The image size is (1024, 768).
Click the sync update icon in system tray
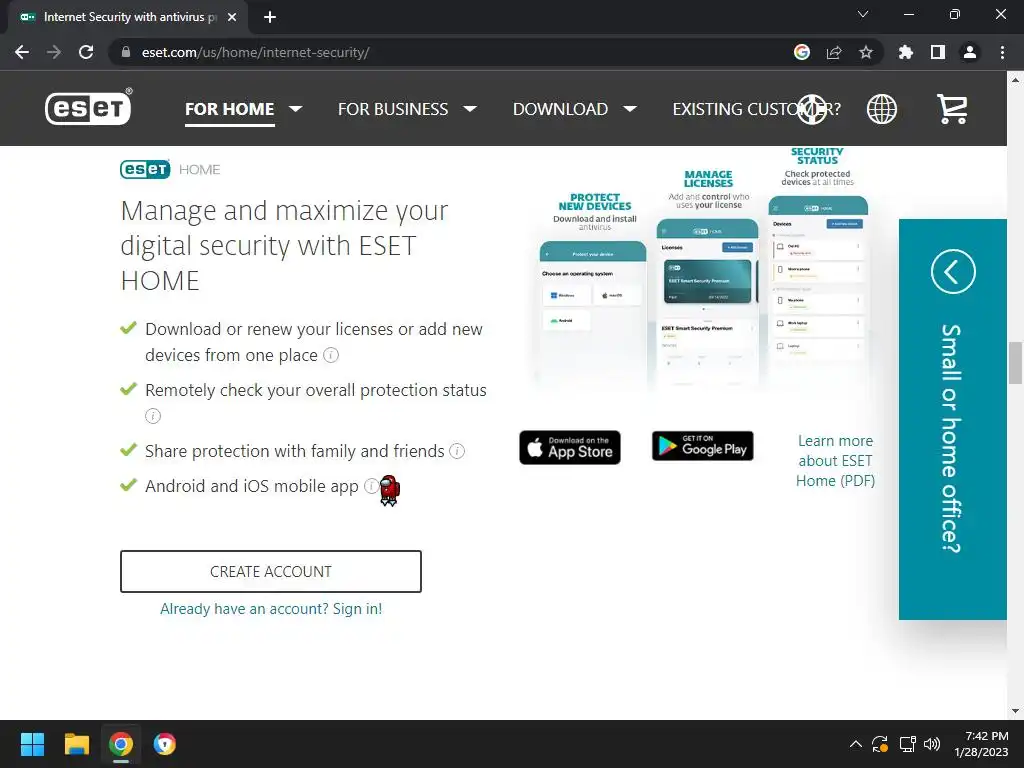[x=880, y=744]
